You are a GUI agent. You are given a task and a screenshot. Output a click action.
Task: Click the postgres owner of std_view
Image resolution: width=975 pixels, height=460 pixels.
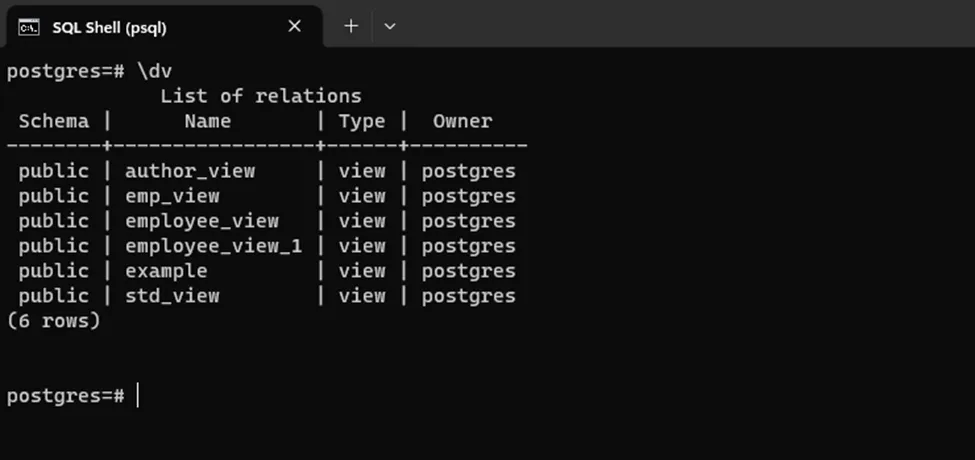469,296
